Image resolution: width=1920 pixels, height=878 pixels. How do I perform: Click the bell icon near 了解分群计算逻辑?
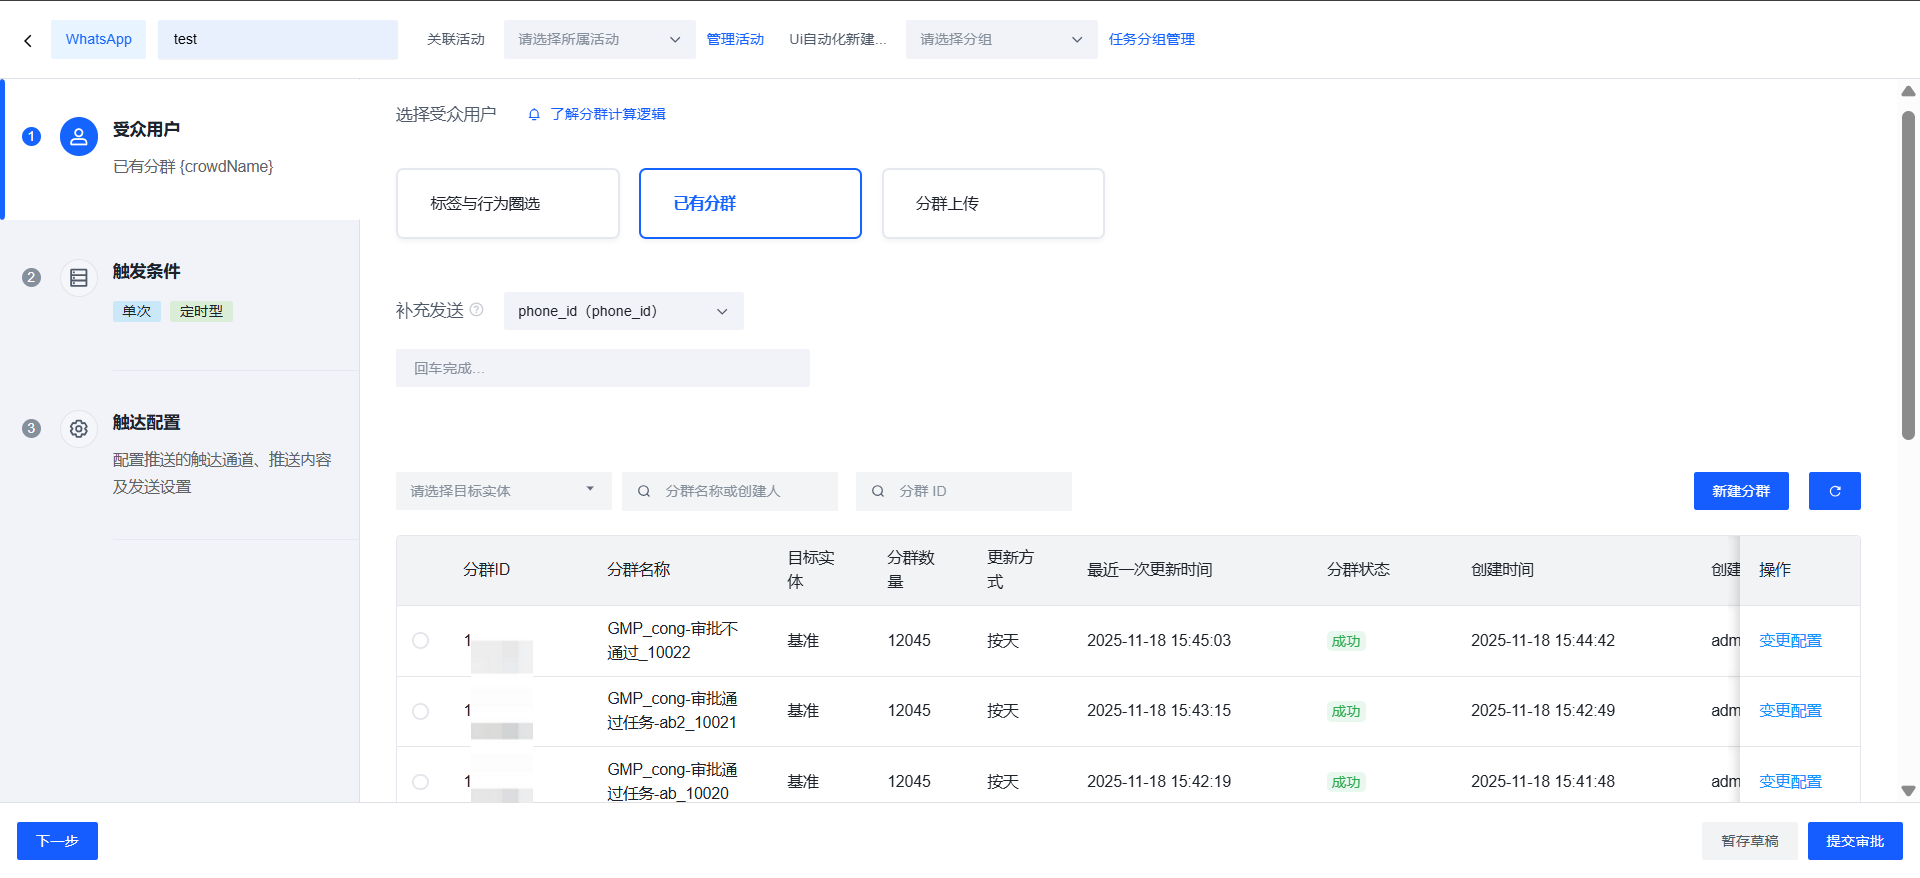pos(534,115)
